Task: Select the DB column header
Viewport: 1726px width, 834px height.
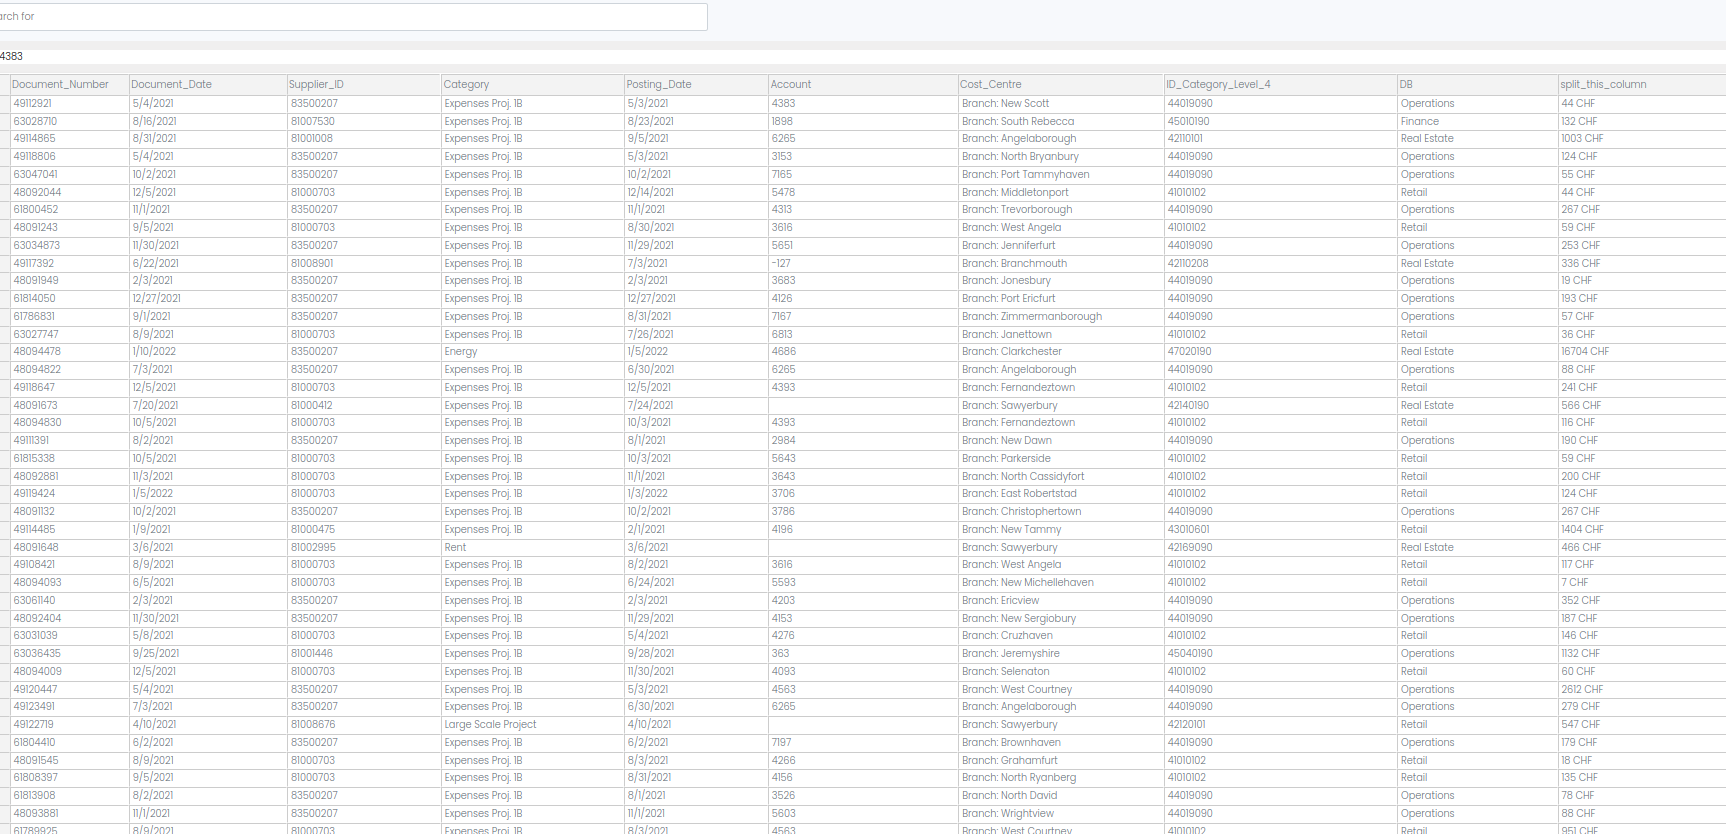Action: 1406,85
